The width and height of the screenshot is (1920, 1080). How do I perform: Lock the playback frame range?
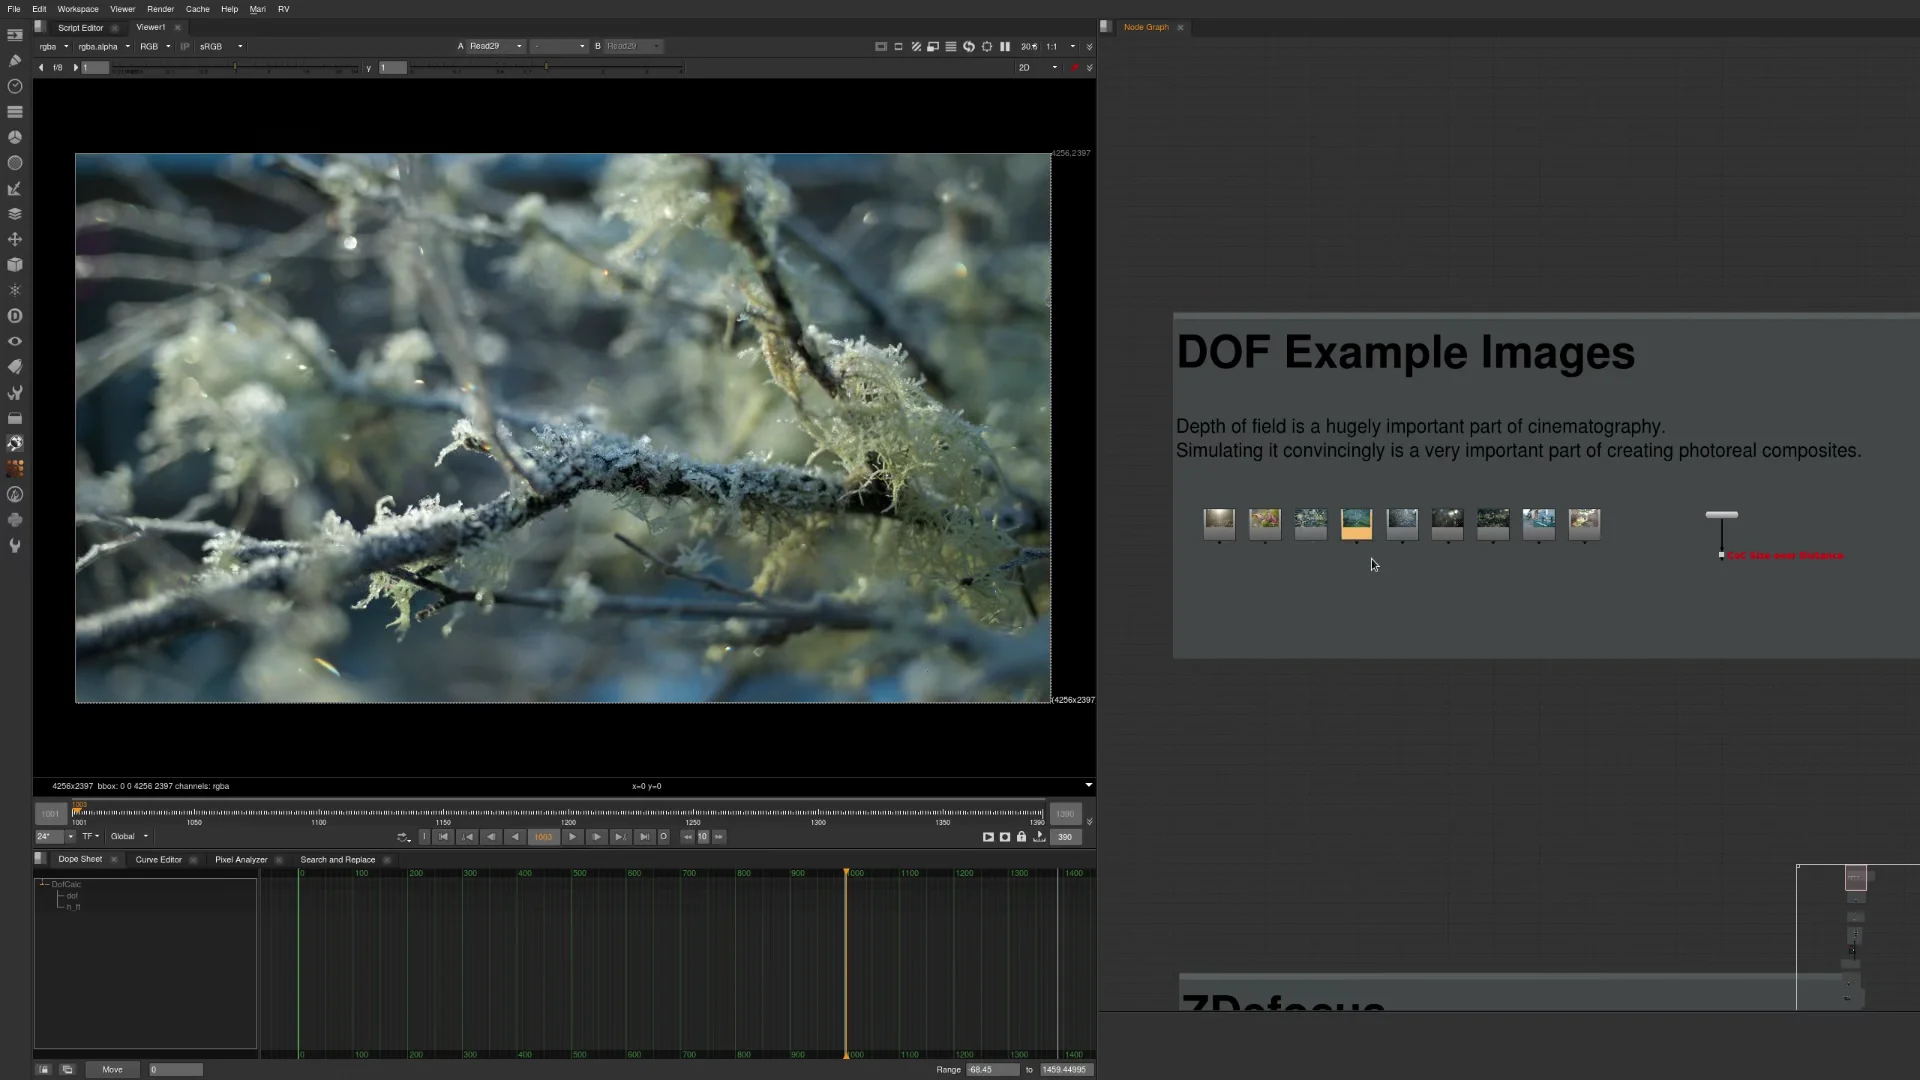pos(1021,837)
